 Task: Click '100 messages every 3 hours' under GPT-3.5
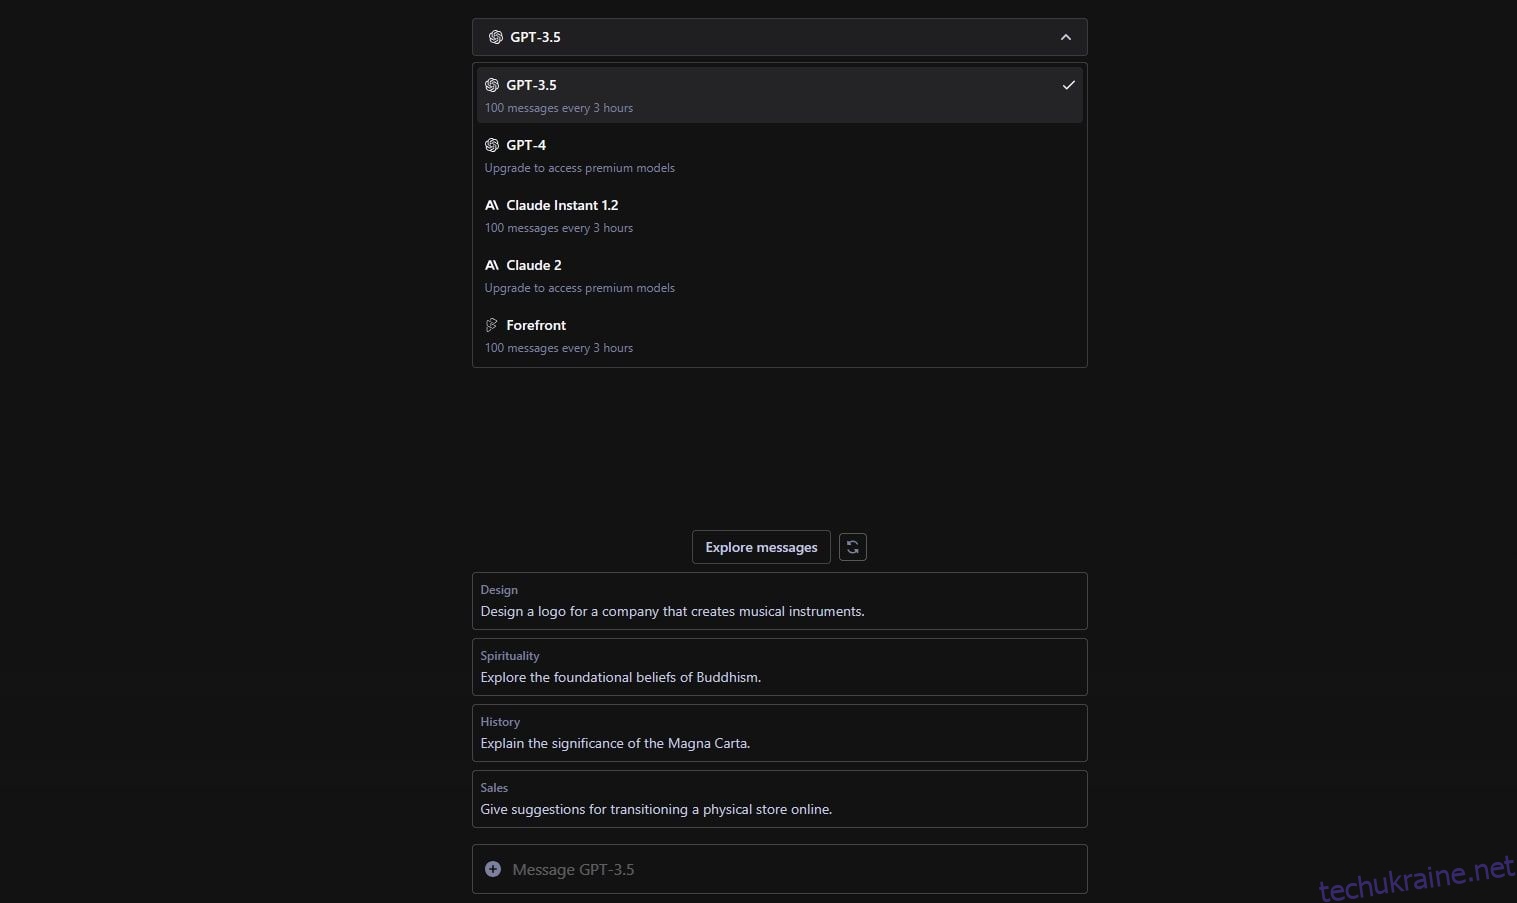coord(559,108)
